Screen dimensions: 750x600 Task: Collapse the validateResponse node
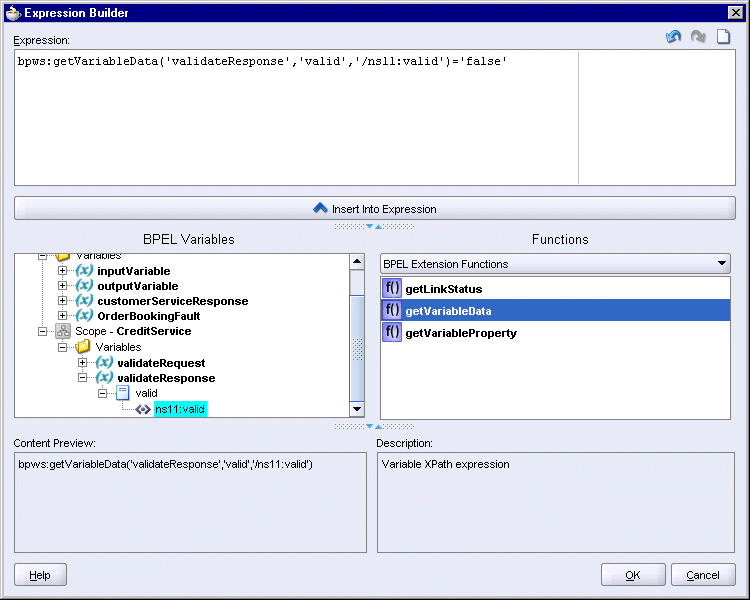point(82,378)
